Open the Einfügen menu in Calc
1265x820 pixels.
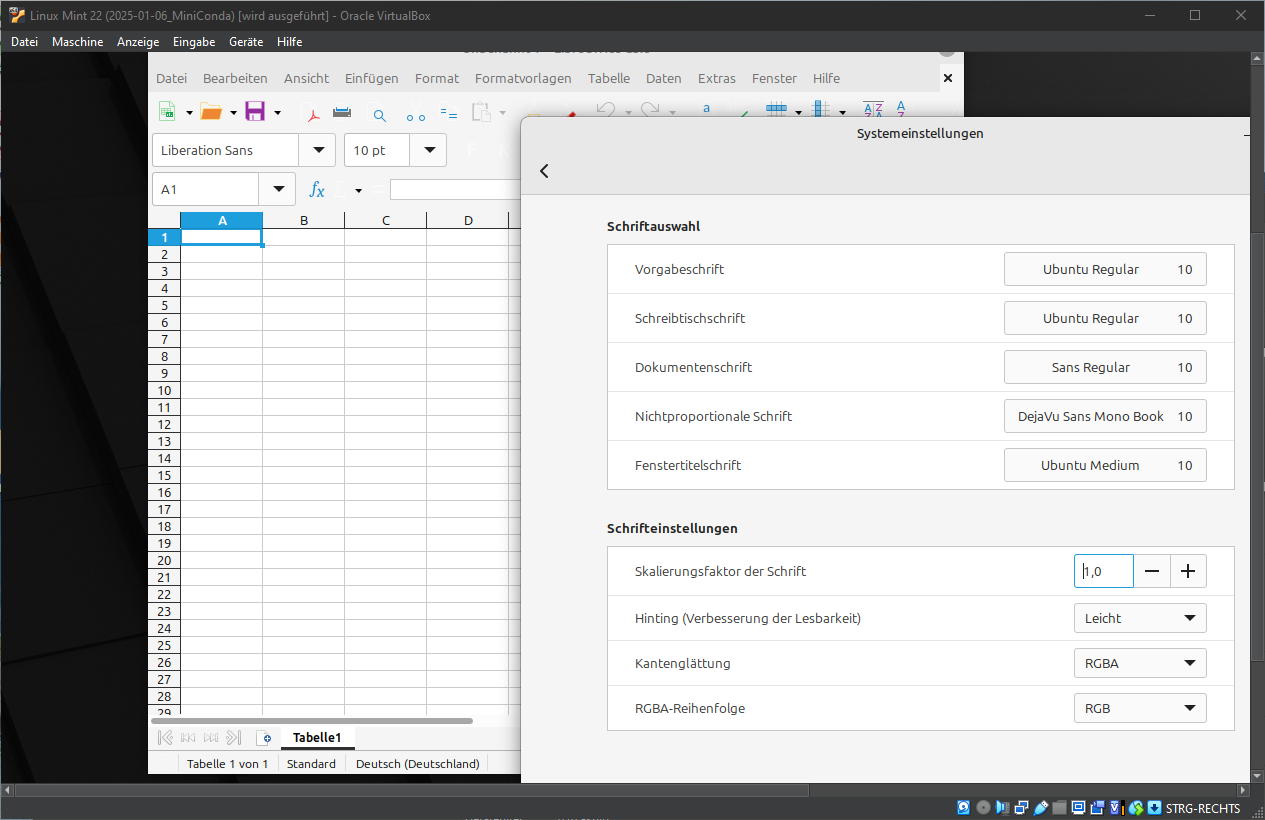point(371,78)
